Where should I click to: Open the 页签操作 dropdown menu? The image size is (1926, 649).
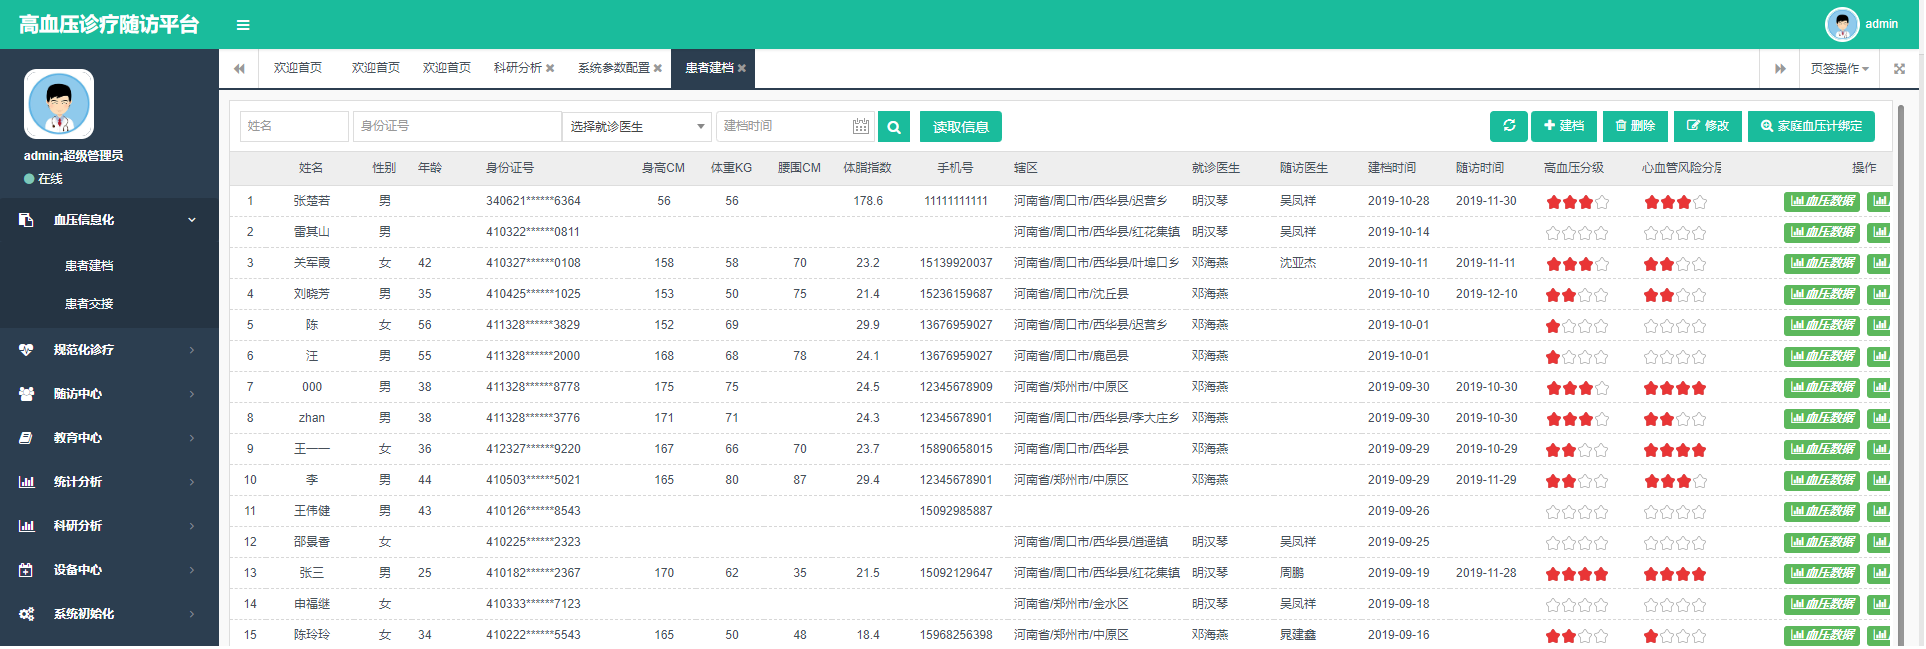click(1839, 69)
